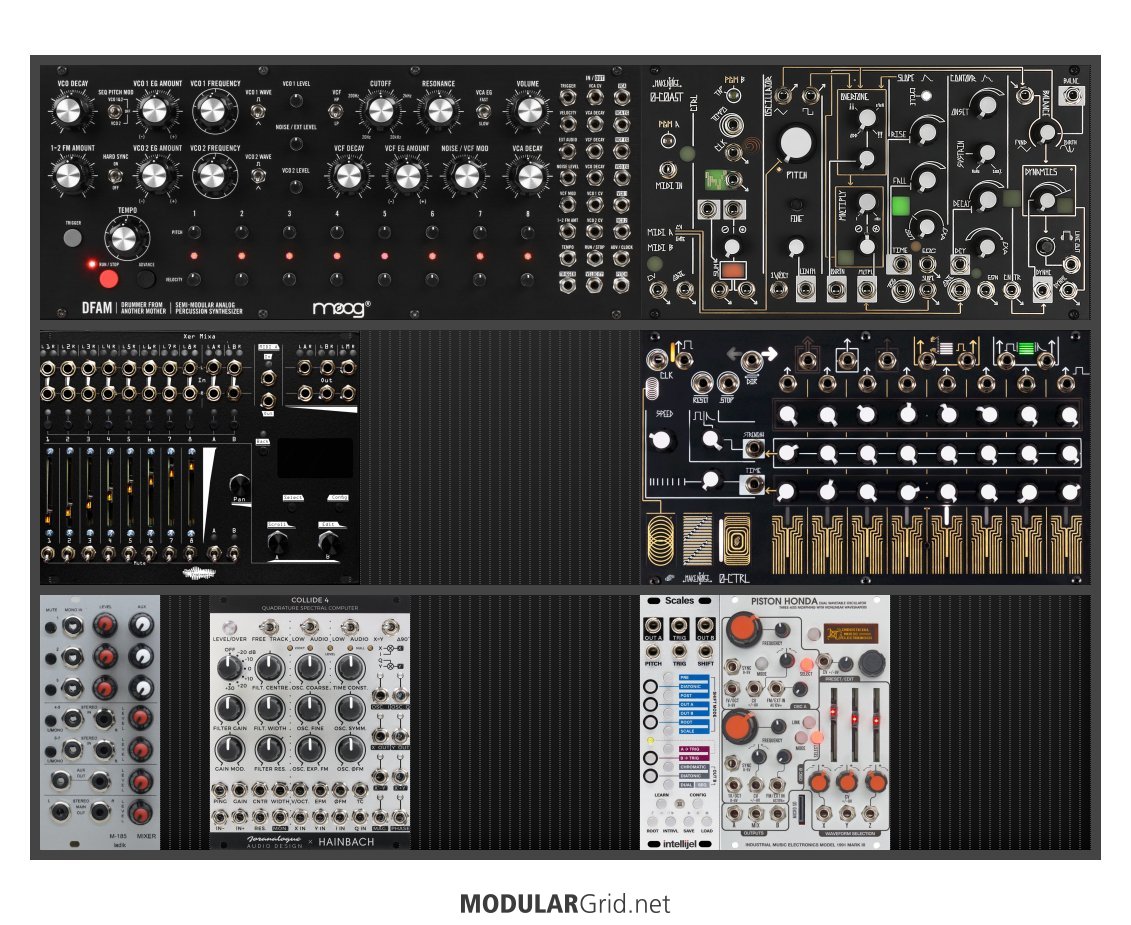Click the Edit encoder on Xer Mixa
The width and height of the screenshot is (1131, 925).
329,543
